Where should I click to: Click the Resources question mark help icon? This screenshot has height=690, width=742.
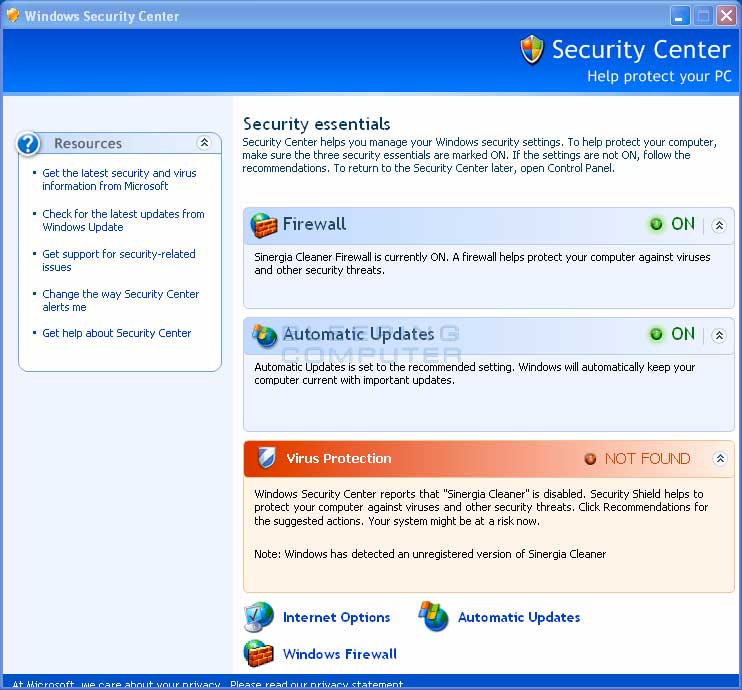coord(29,144)
